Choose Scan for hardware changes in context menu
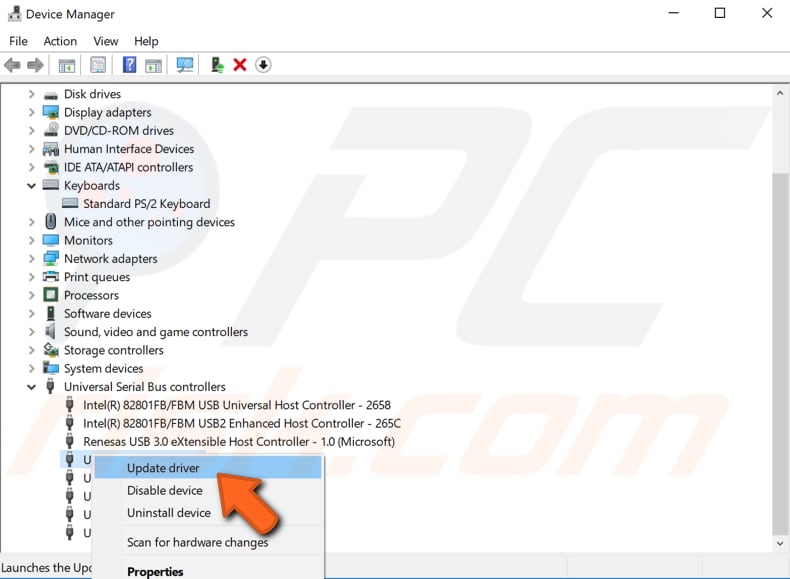This screenshot has height=579, width=790. (208, 542)
